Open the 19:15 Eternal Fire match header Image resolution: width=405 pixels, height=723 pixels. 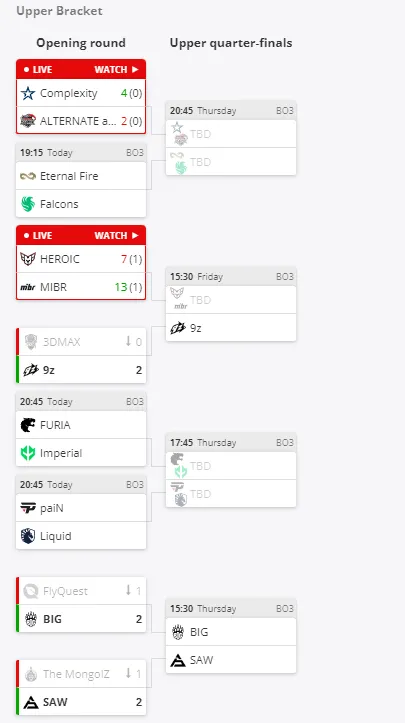point(81,153)
